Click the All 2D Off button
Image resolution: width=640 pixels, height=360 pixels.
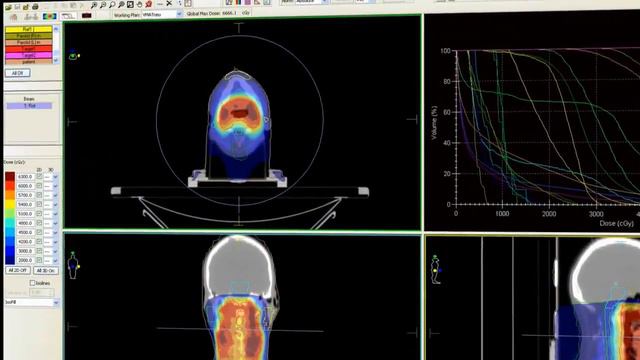(18, 271)
